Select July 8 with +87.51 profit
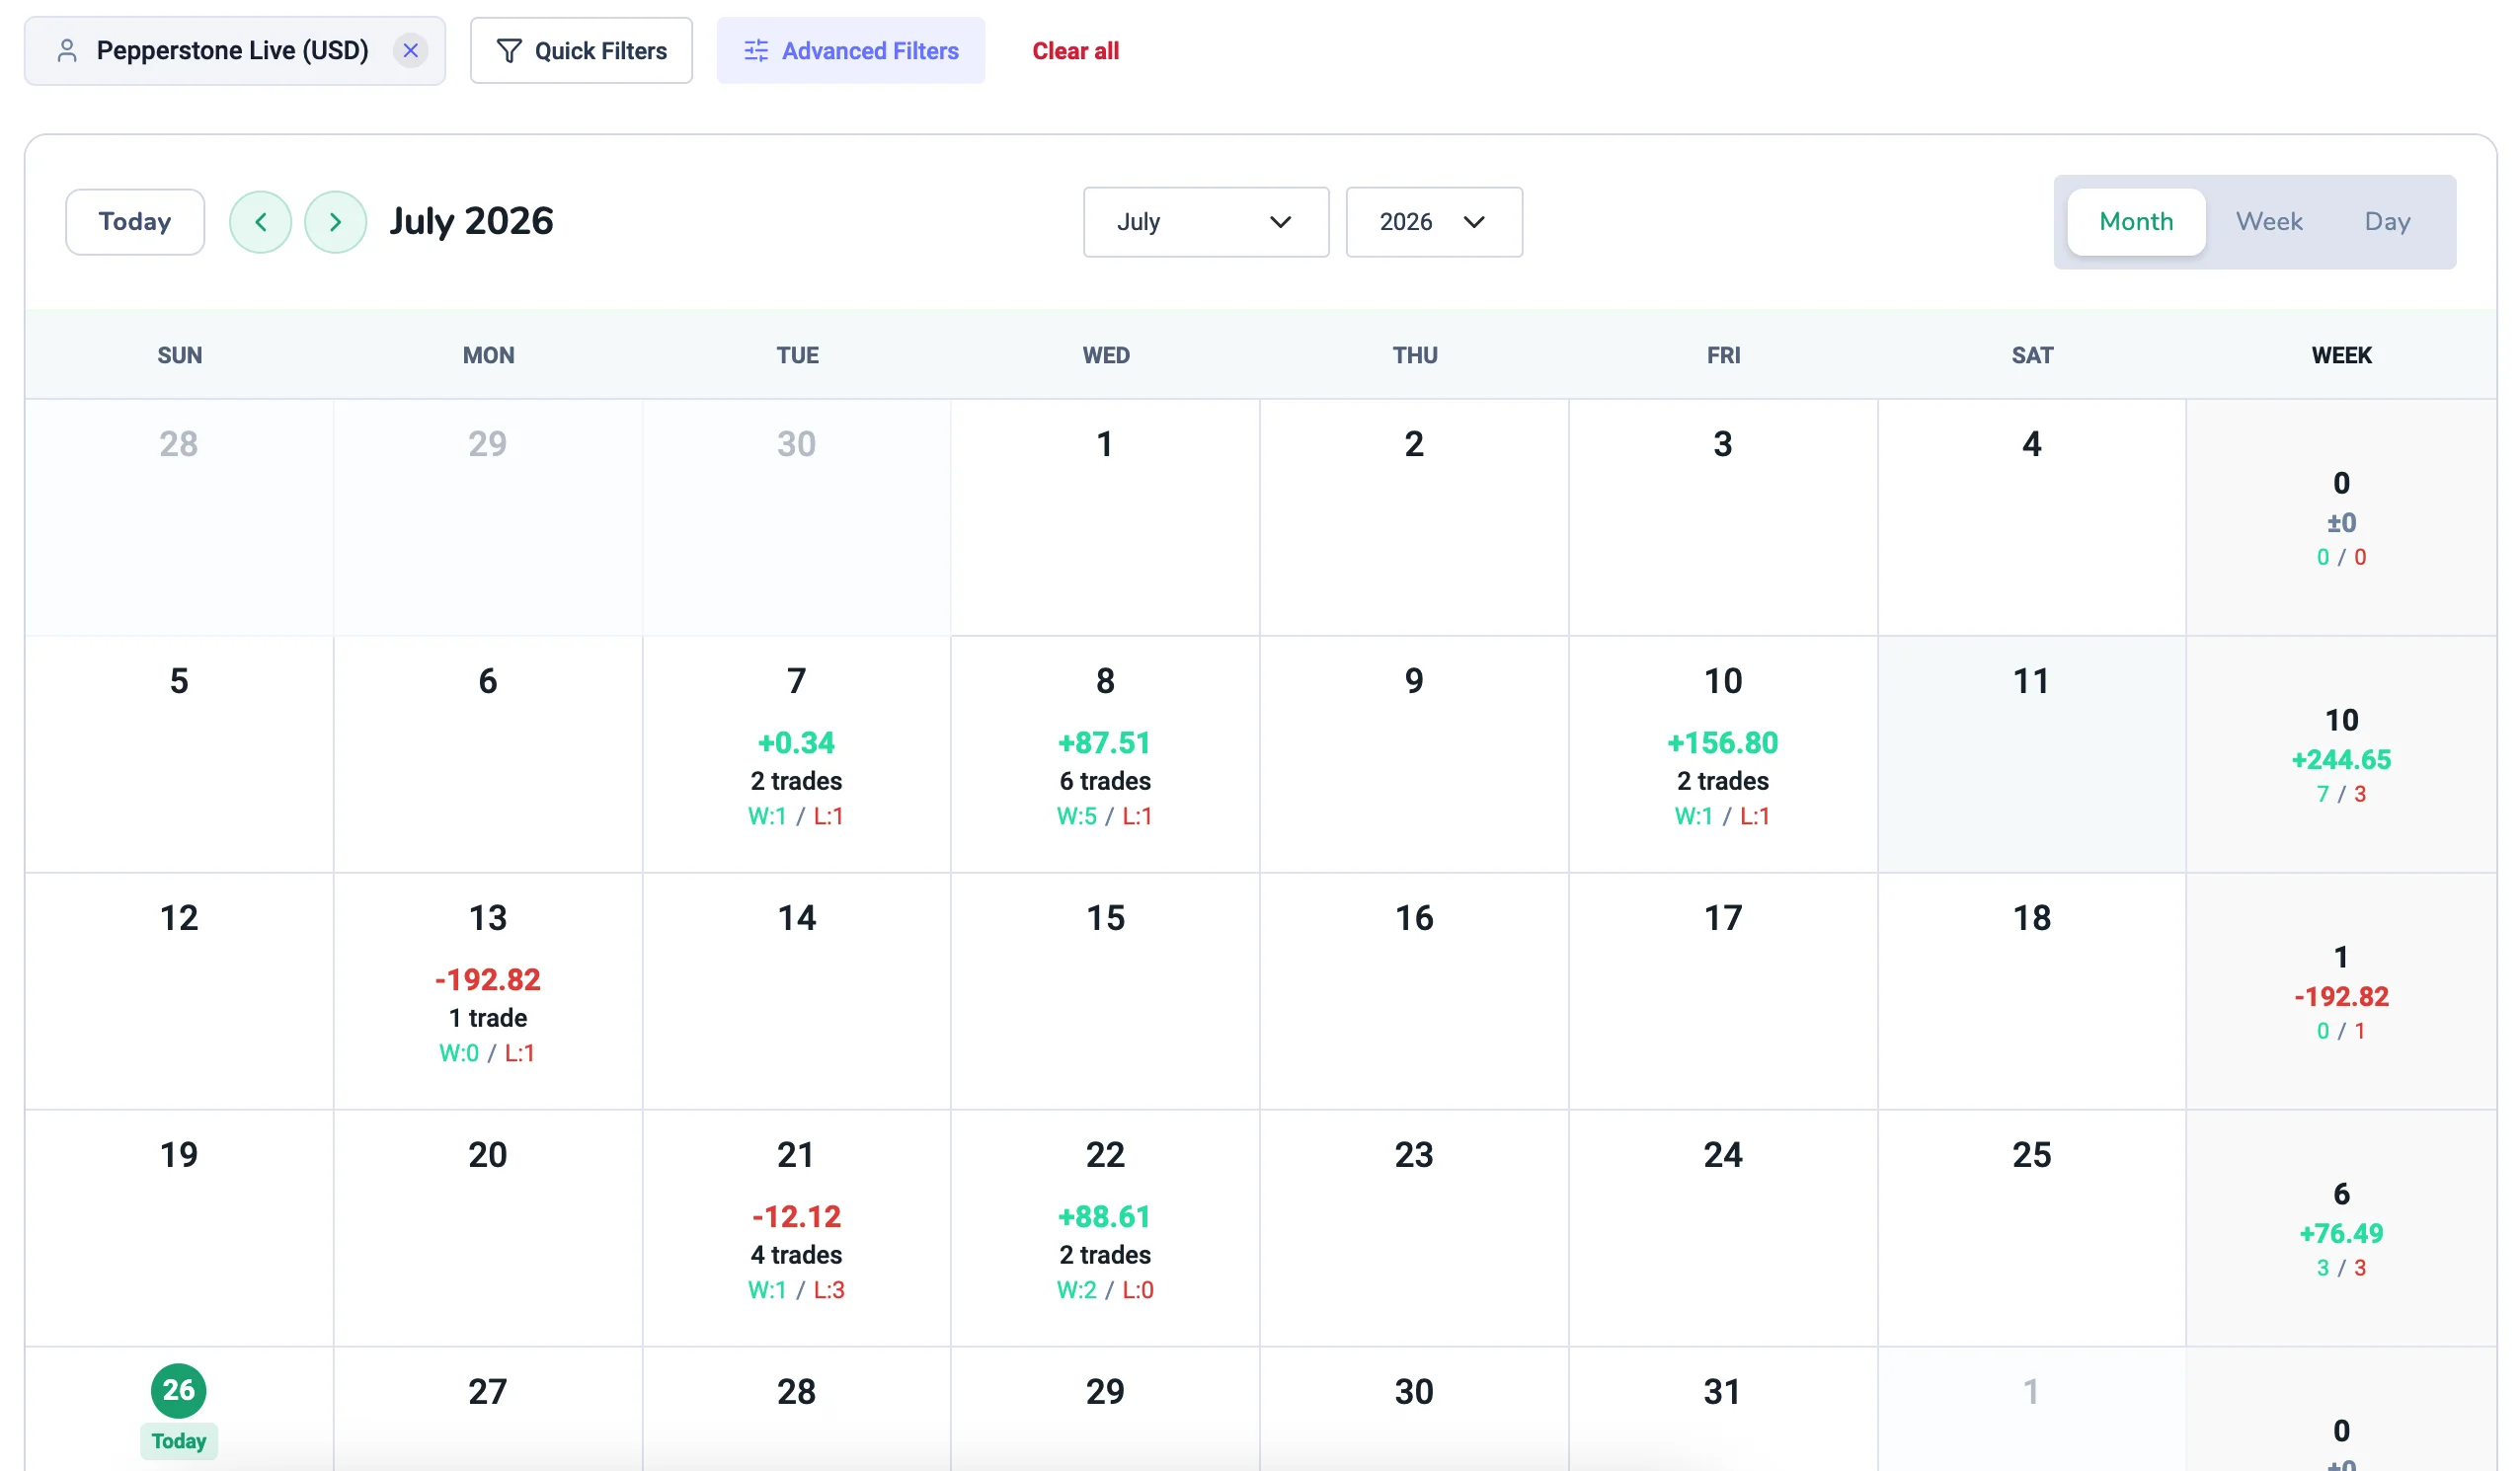Viewport: 2520px width, 1471px height. tap(1105, 754)
